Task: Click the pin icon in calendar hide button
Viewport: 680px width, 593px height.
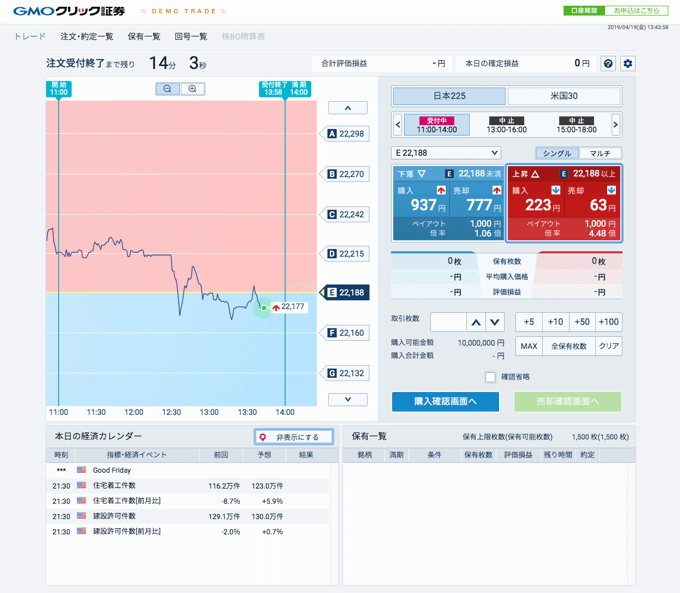Action: click(263, 437)
